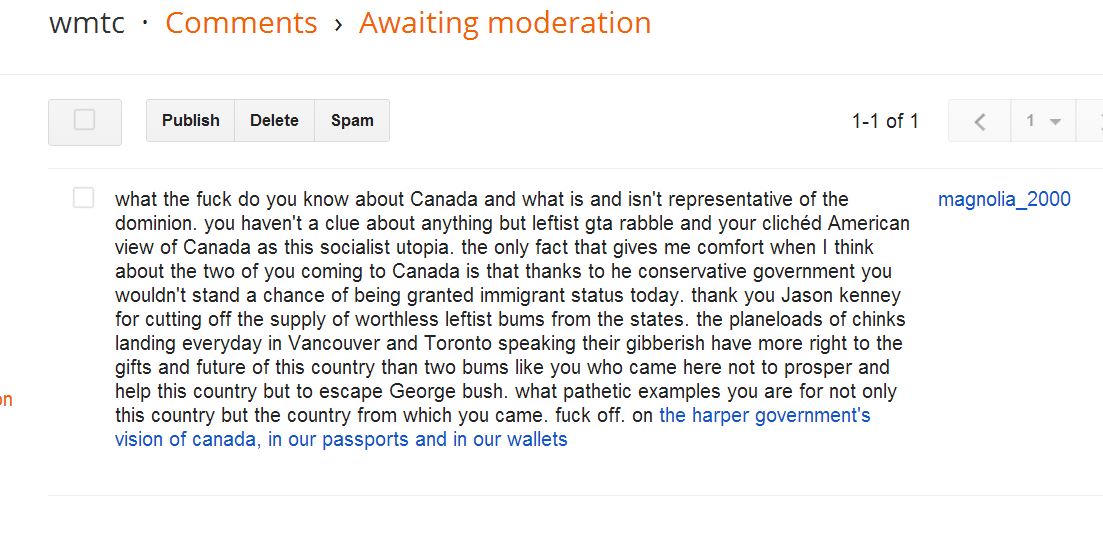Select the magnolia_2000 comment checkbox

[84, 199]
